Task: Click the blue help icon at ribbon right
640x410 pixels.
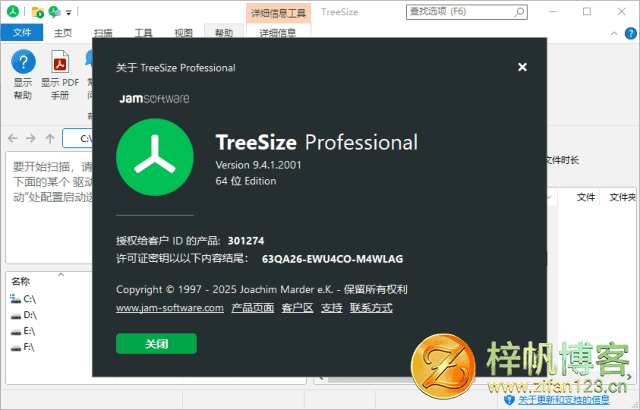Action: [631, 33]
